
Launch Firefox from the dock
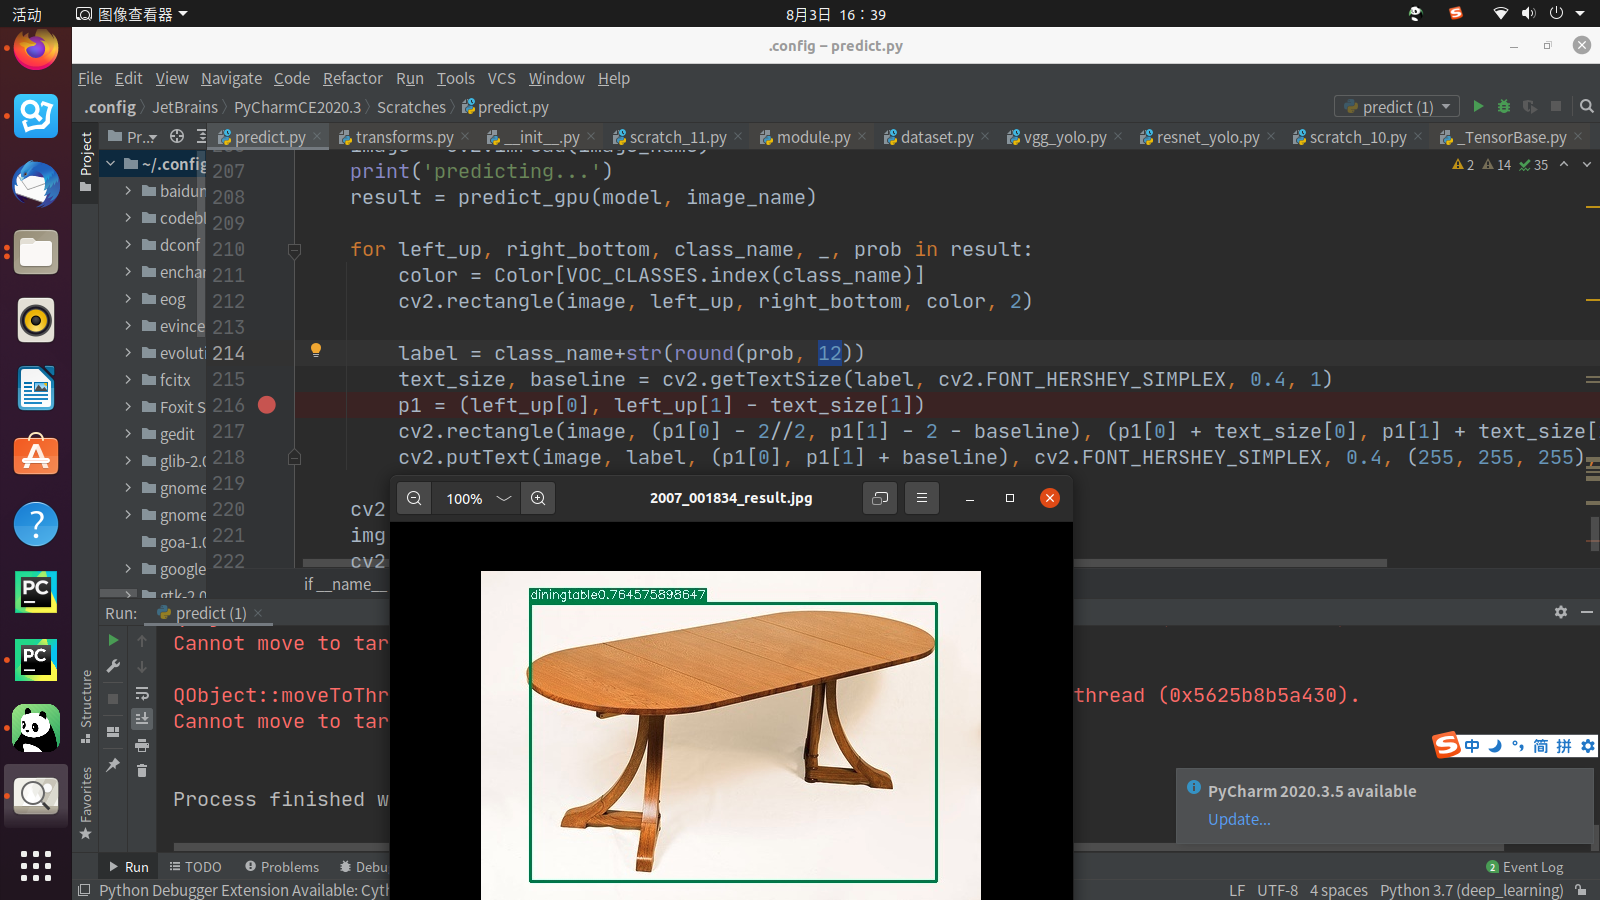coord(35,49)
